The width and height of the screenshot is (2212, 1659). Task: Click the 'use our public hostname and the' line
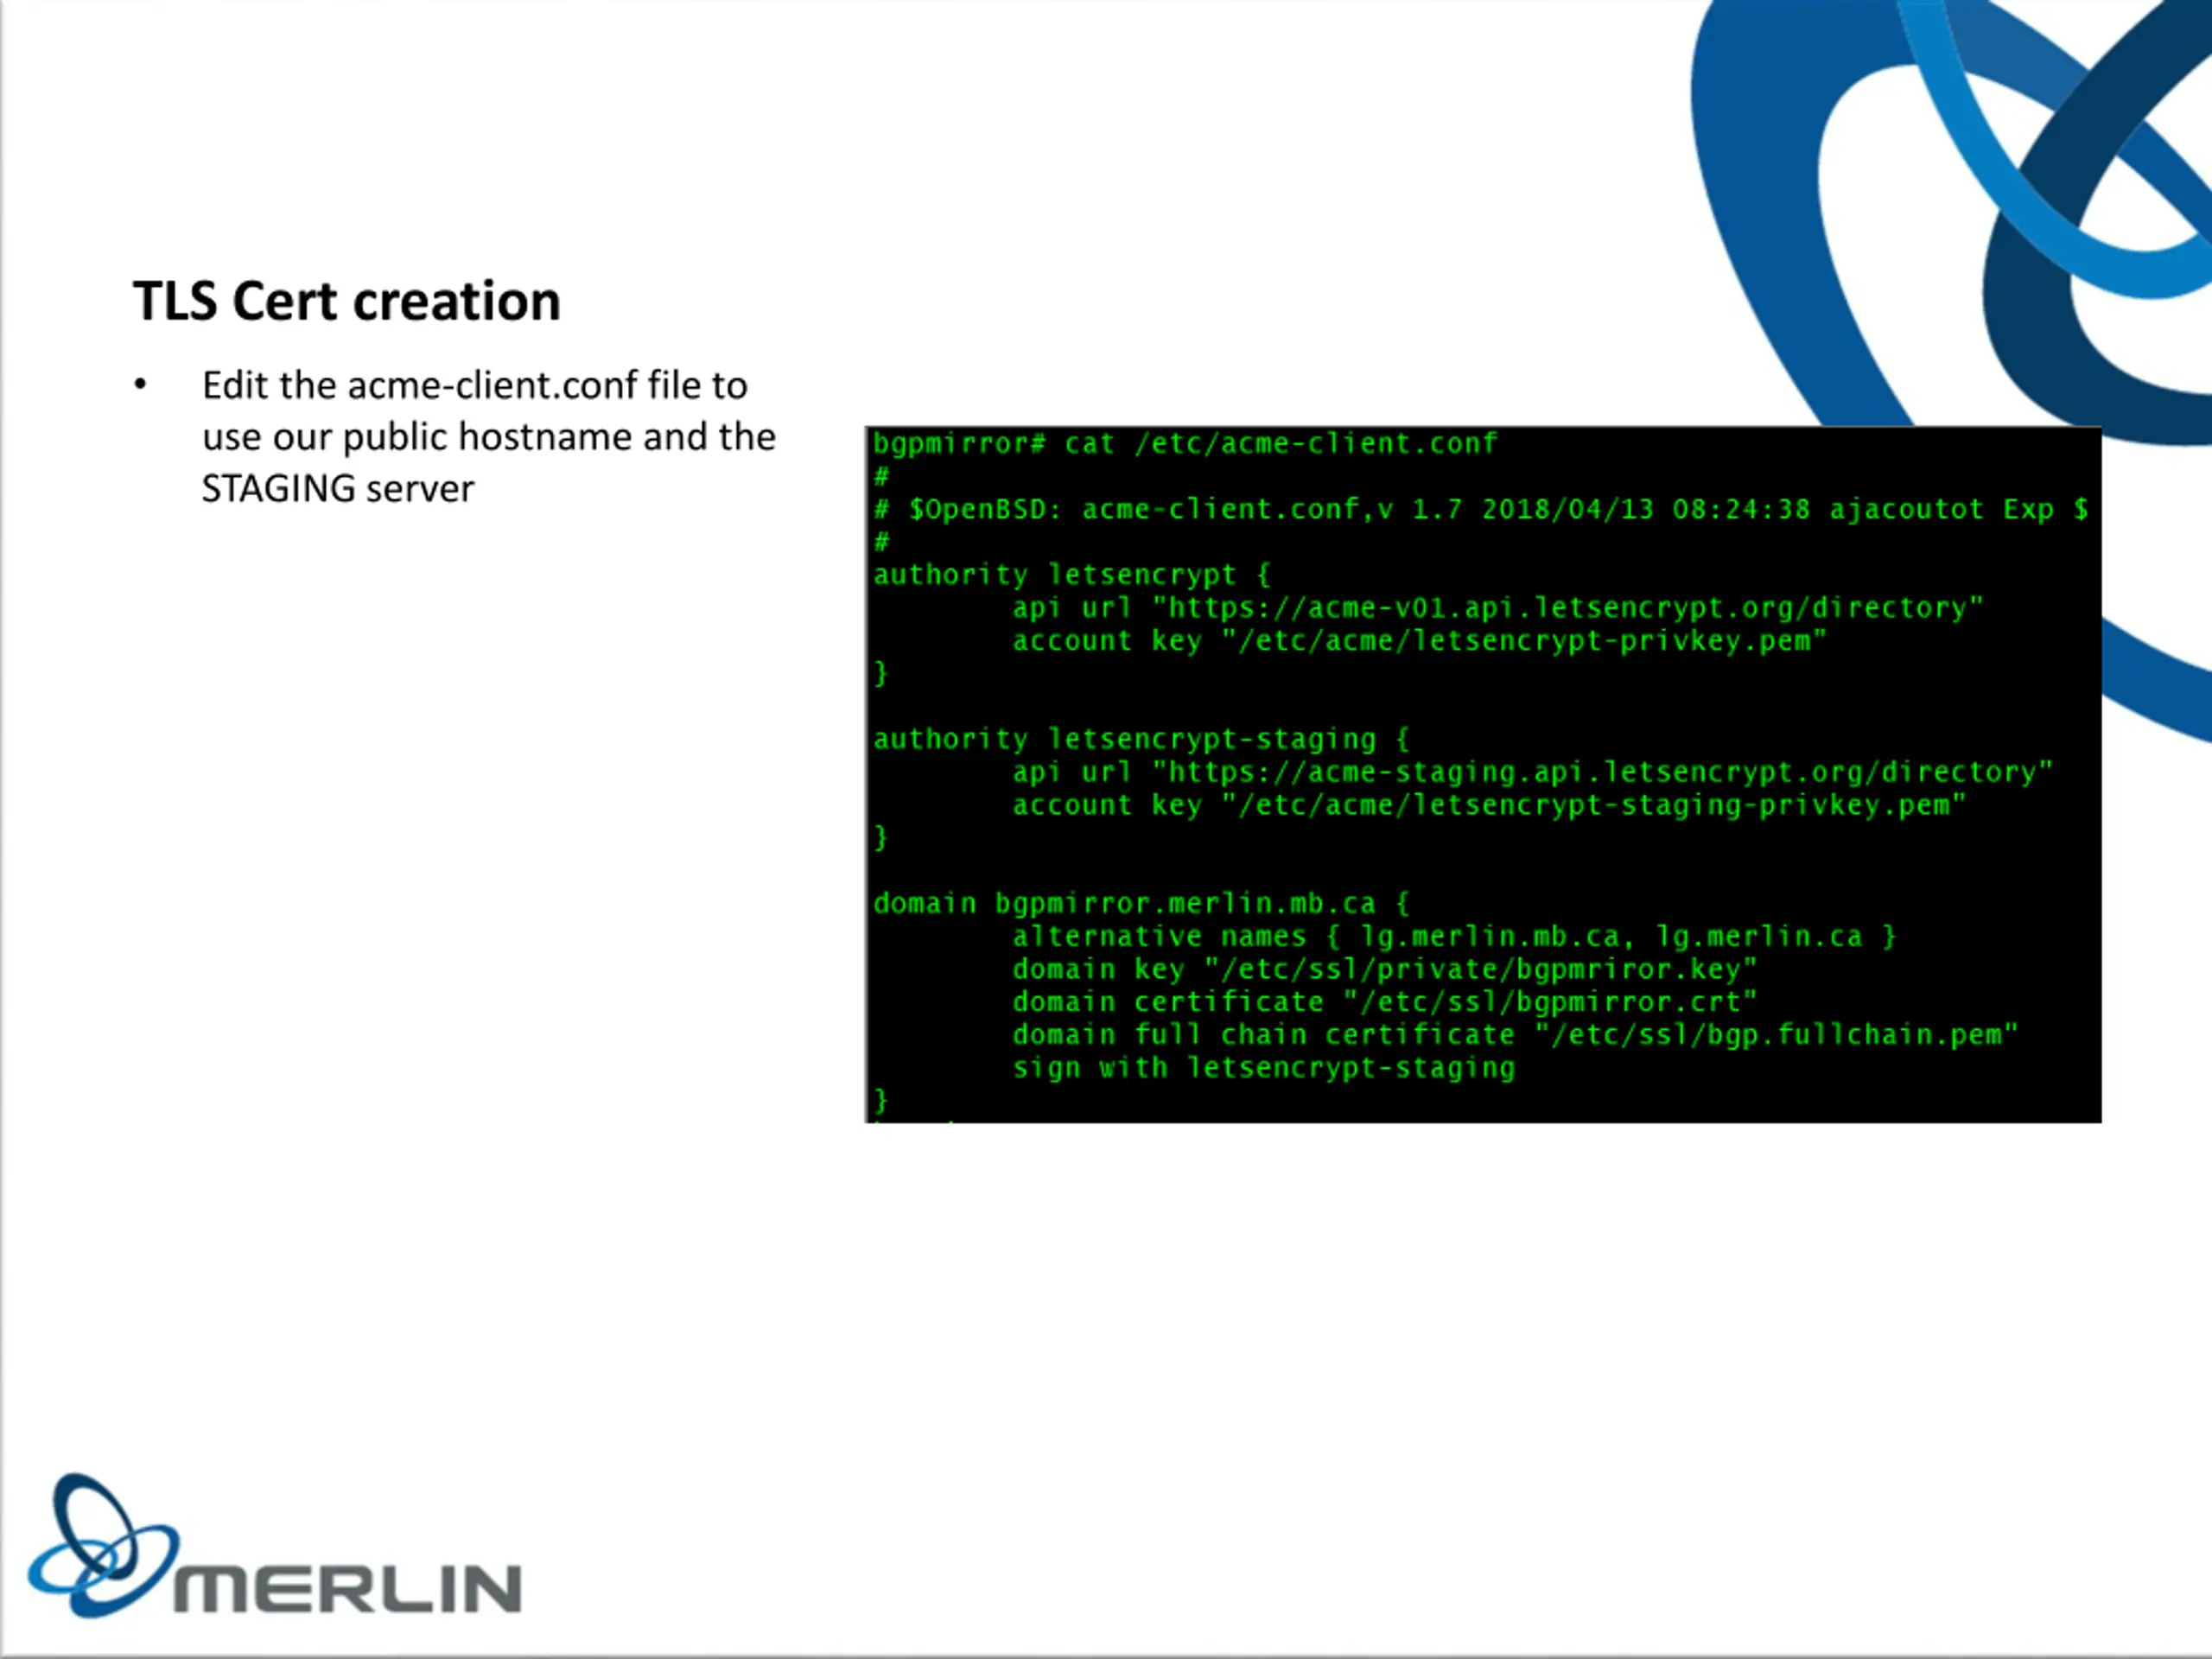coord(488,437)
